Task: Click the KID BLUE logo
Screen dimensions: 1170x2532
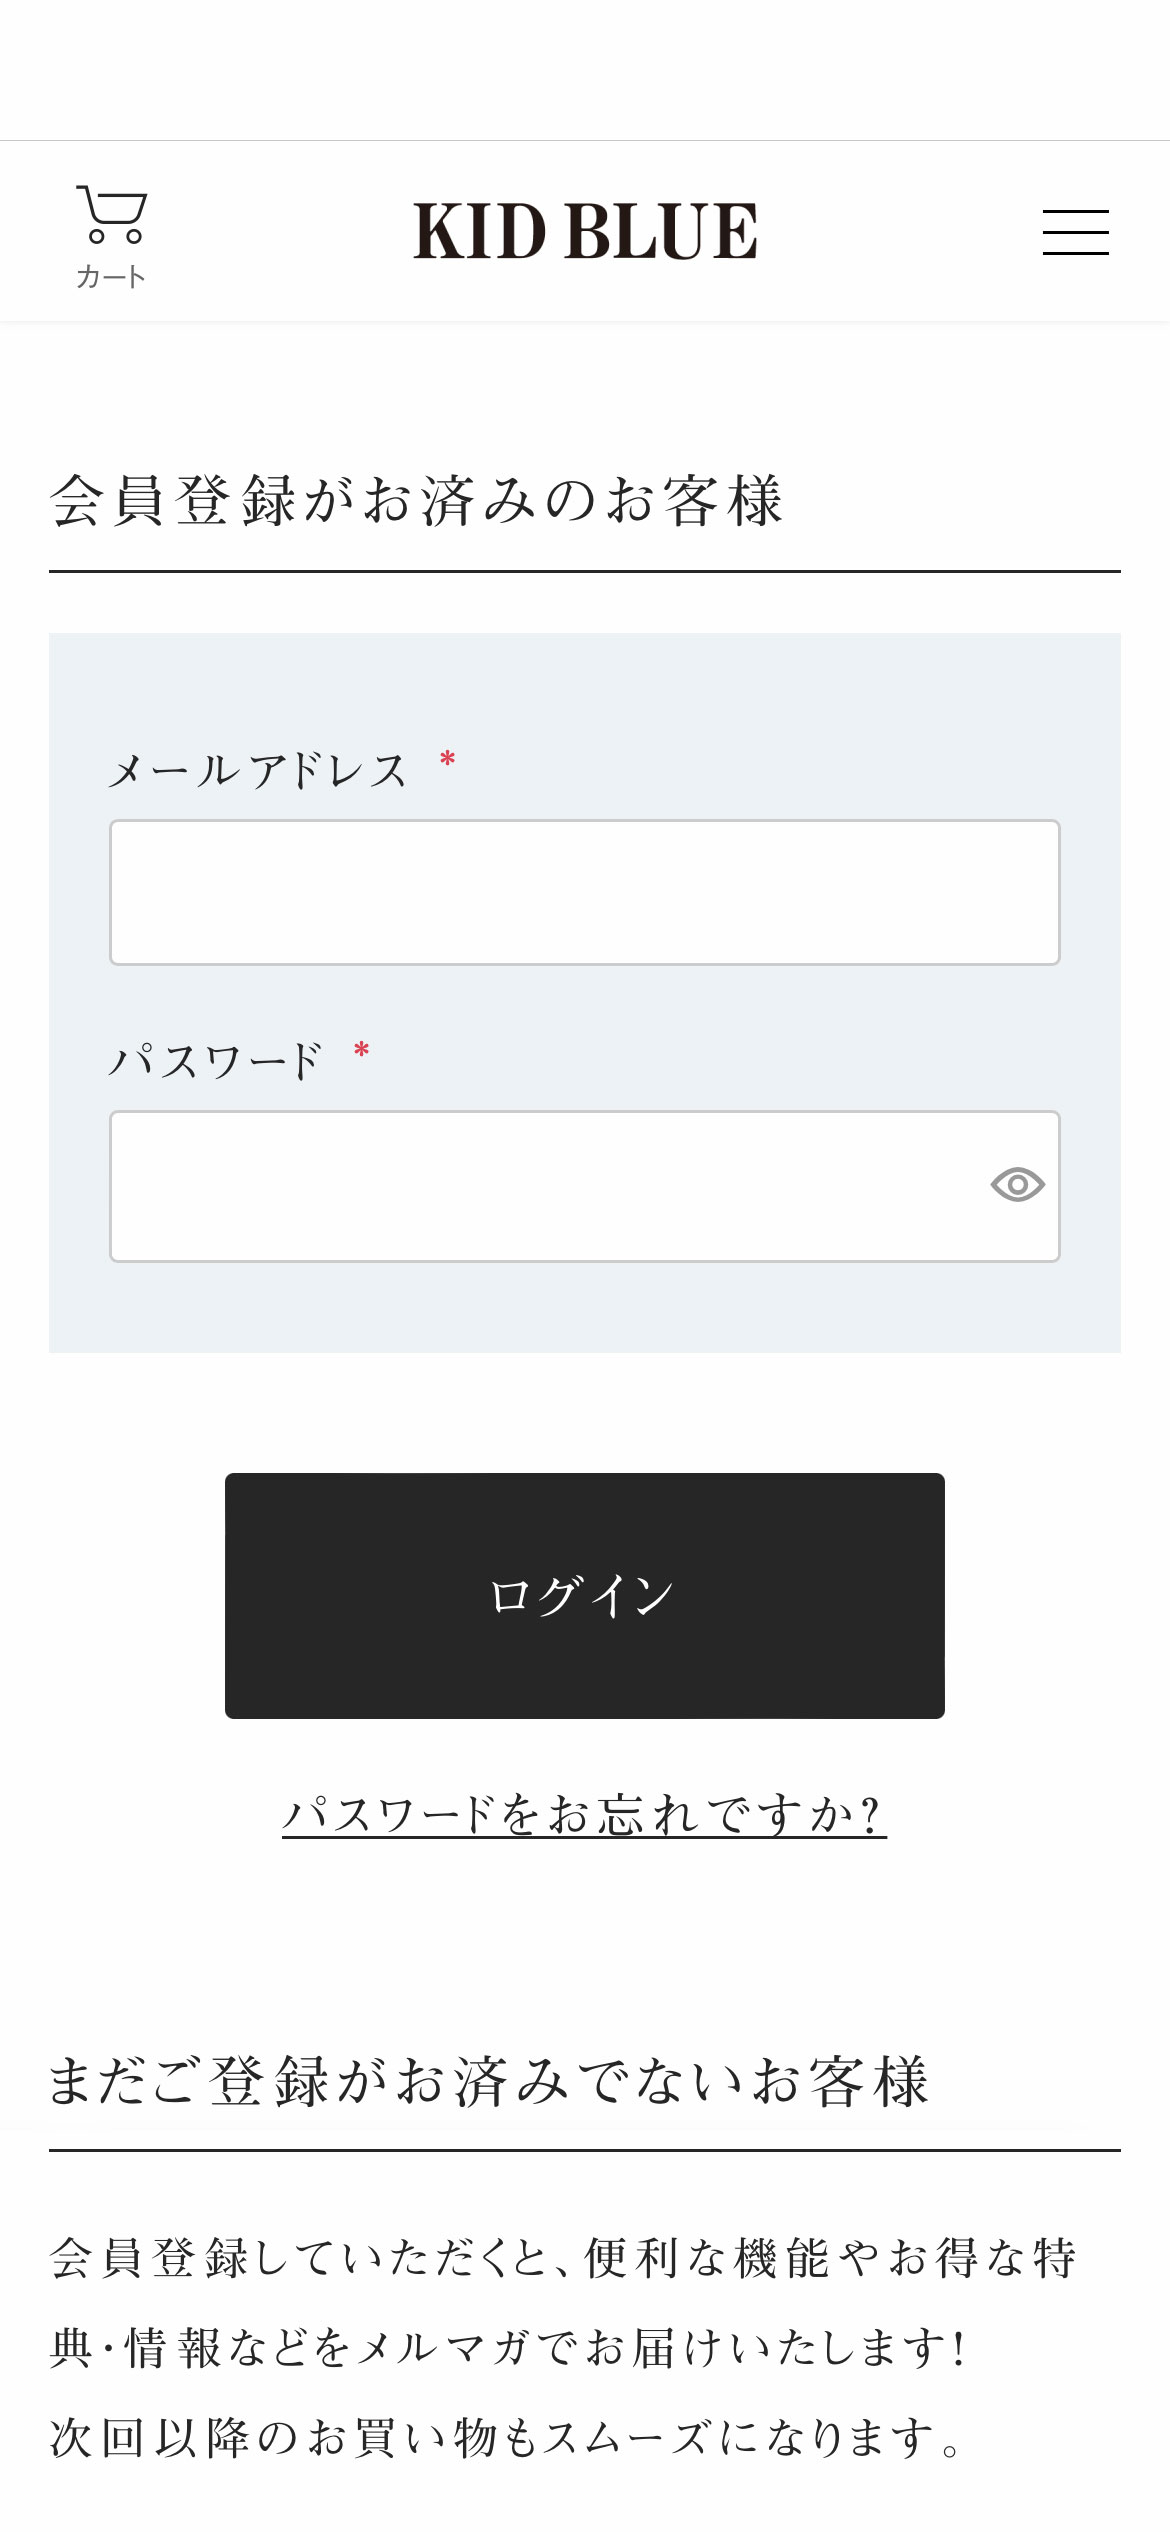Action: tap(585, 231)
